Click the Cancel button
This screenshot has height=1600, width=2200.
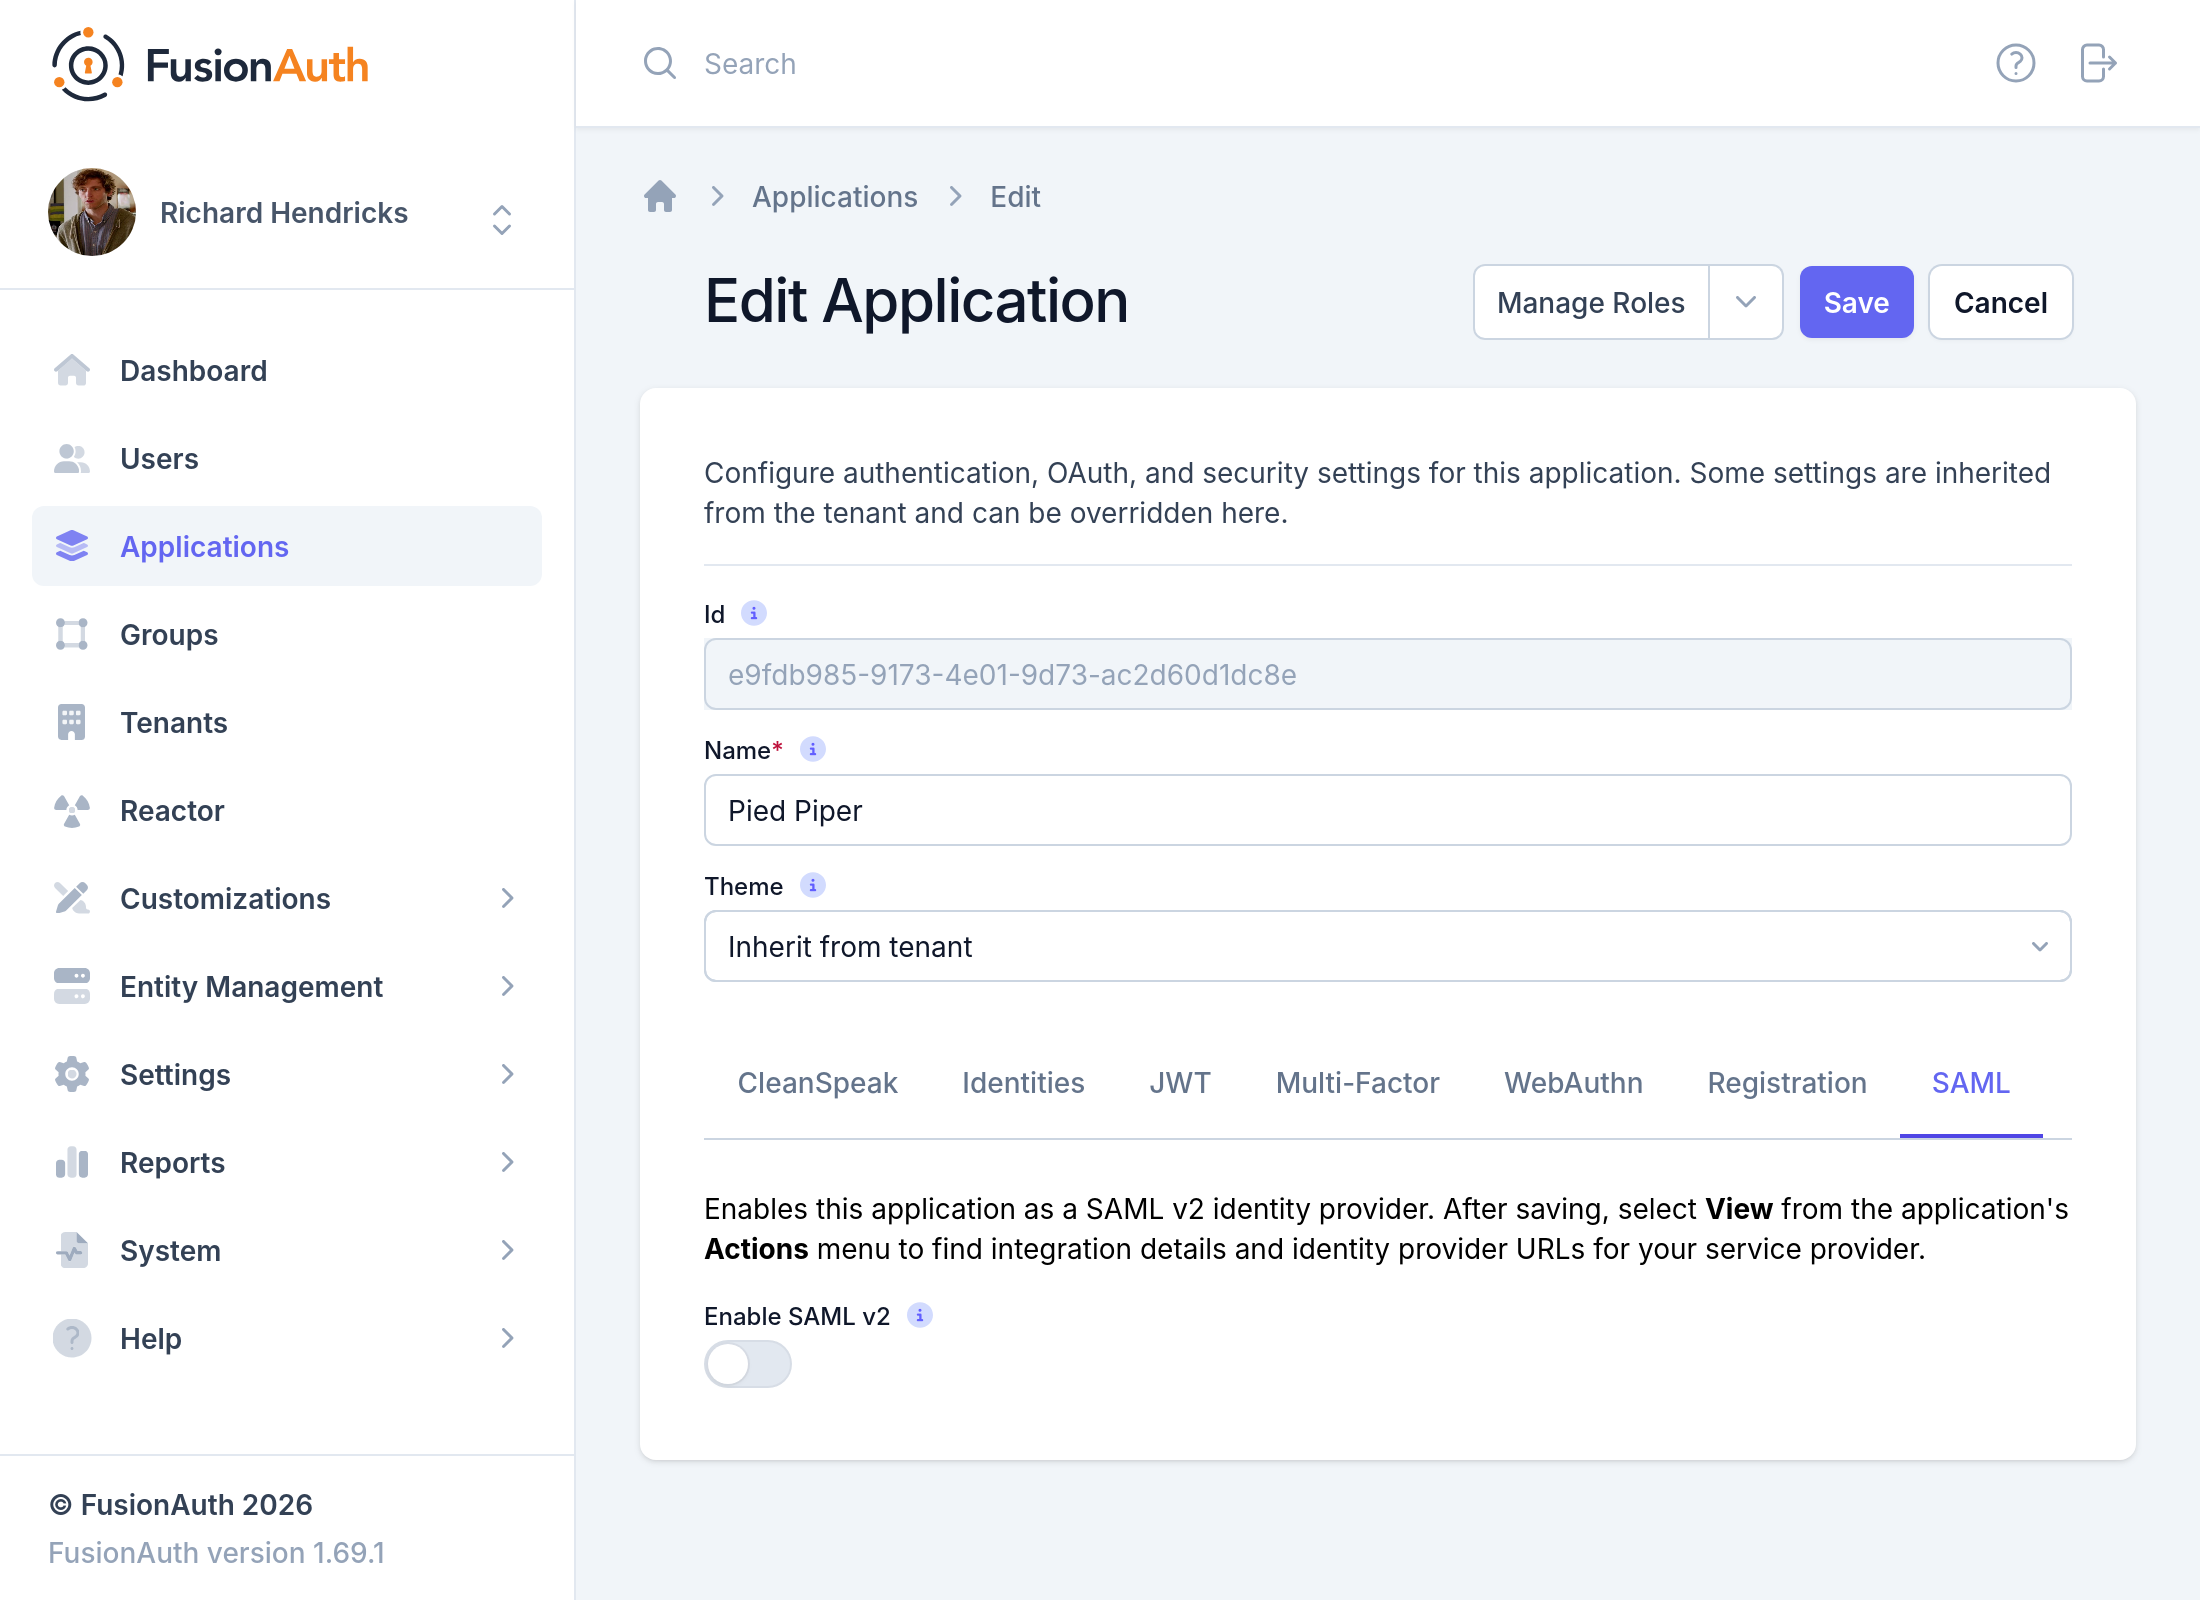tap(2000, 302)
